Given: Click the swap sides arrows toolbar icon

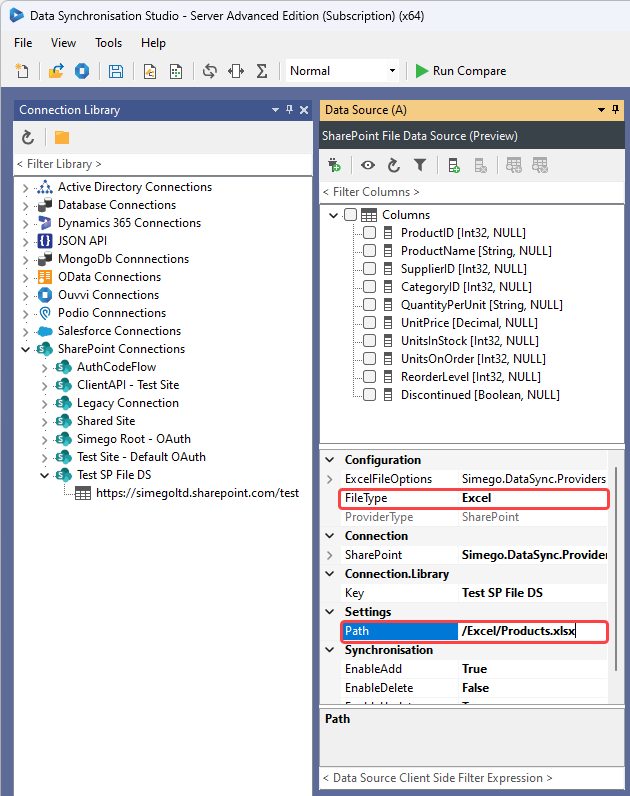Looking at the screenshot, I should (236, 71).
